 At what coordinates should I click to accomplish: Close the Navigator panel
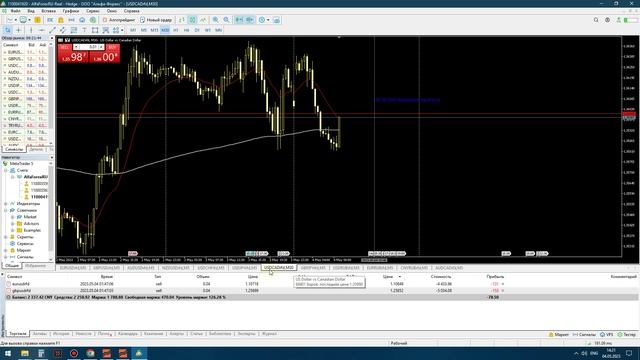(51, 158)
